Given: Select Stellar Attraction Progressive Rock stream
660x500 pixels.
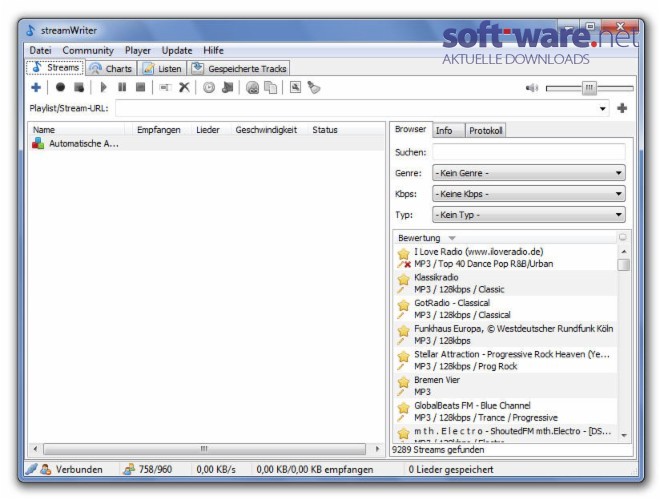Looking at the screenshot, I should tap(506, 360).
